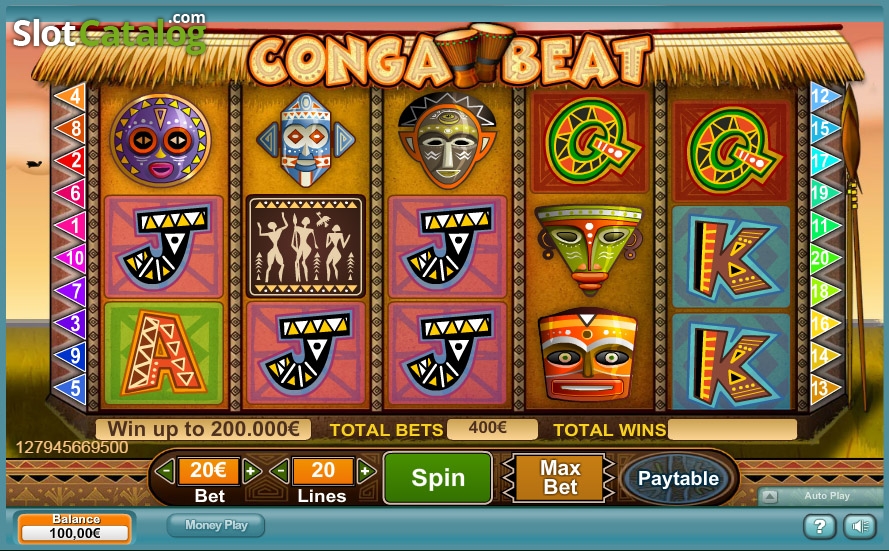The height and width of the screenshot is (551, 889).
Task: Click the purple round mask symbol
Action: click(160, 139)
